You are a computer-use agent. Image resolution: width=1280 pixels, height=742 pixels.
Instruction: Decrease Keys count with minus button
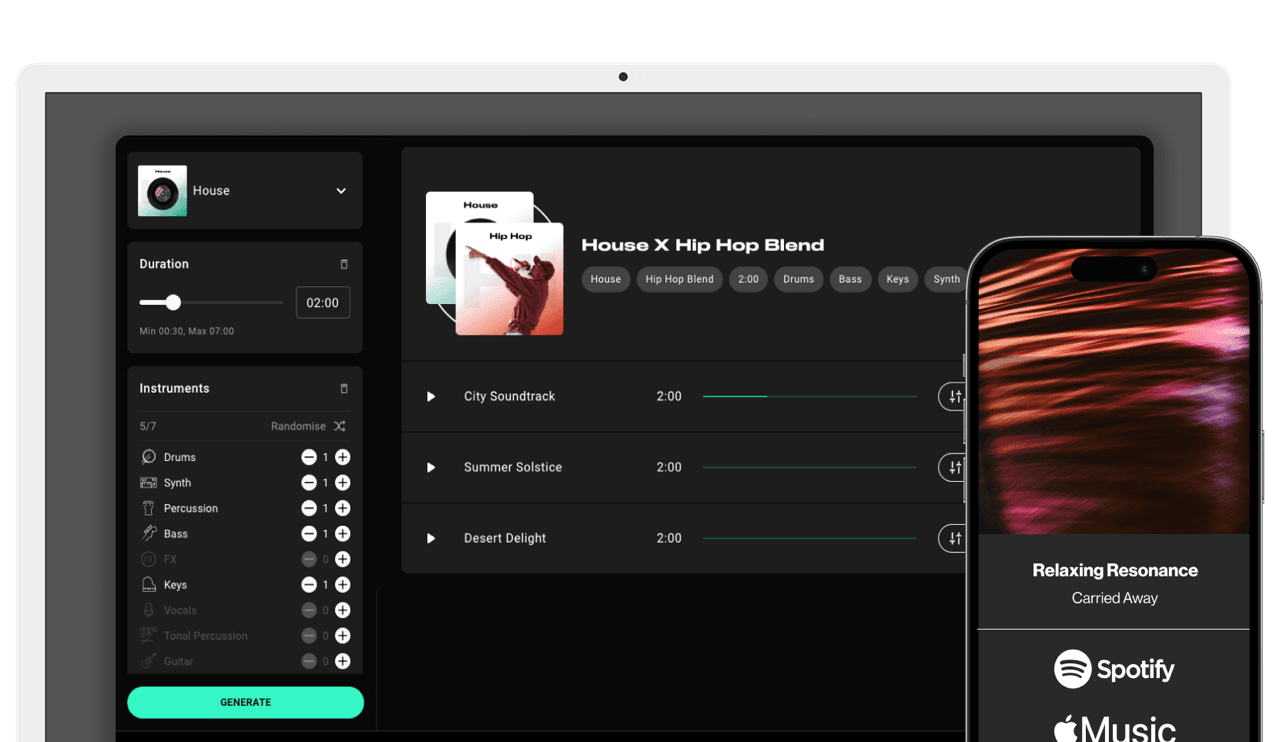click(x=309, y=585)
